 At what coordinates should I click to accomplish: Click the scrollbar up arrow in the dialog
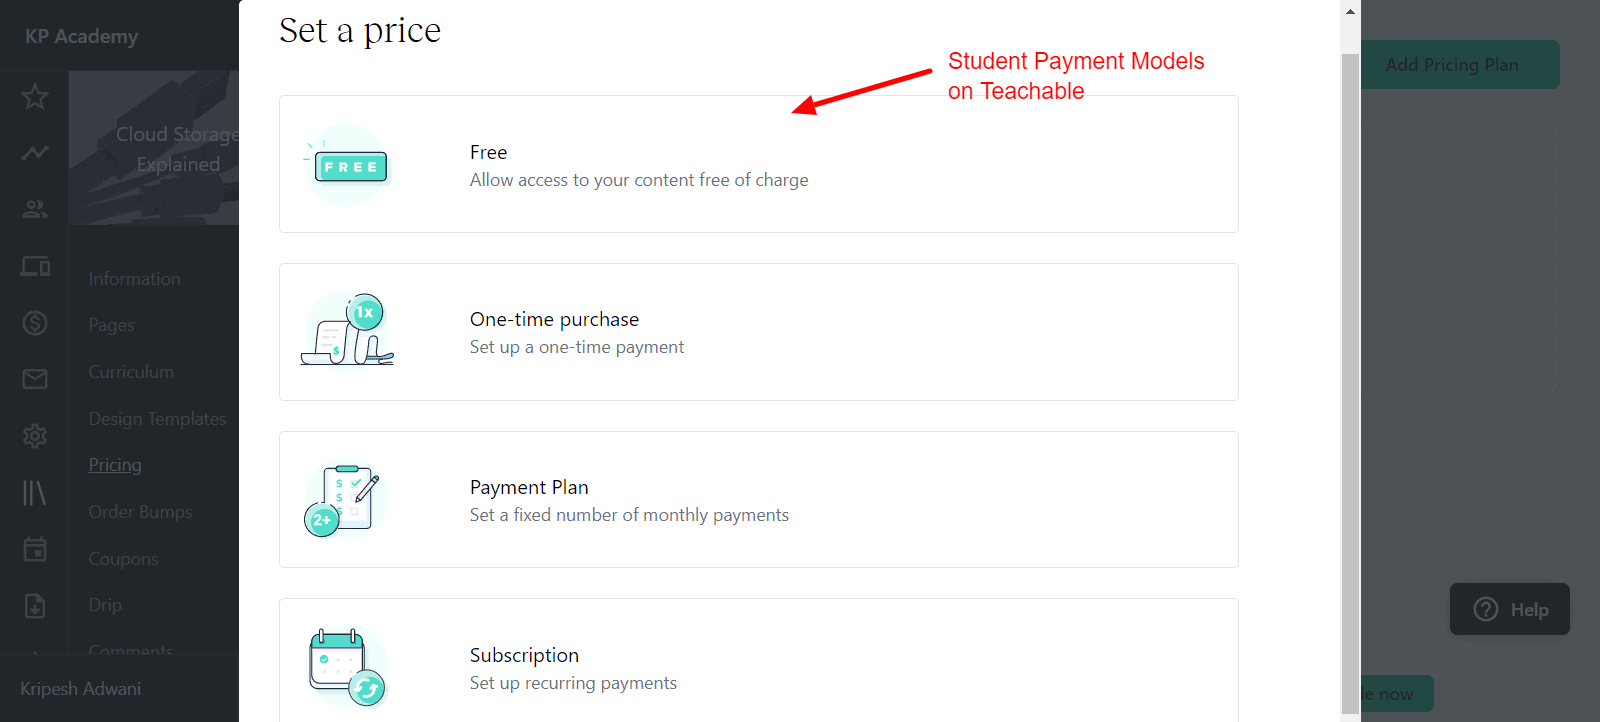coord(1350,12)
